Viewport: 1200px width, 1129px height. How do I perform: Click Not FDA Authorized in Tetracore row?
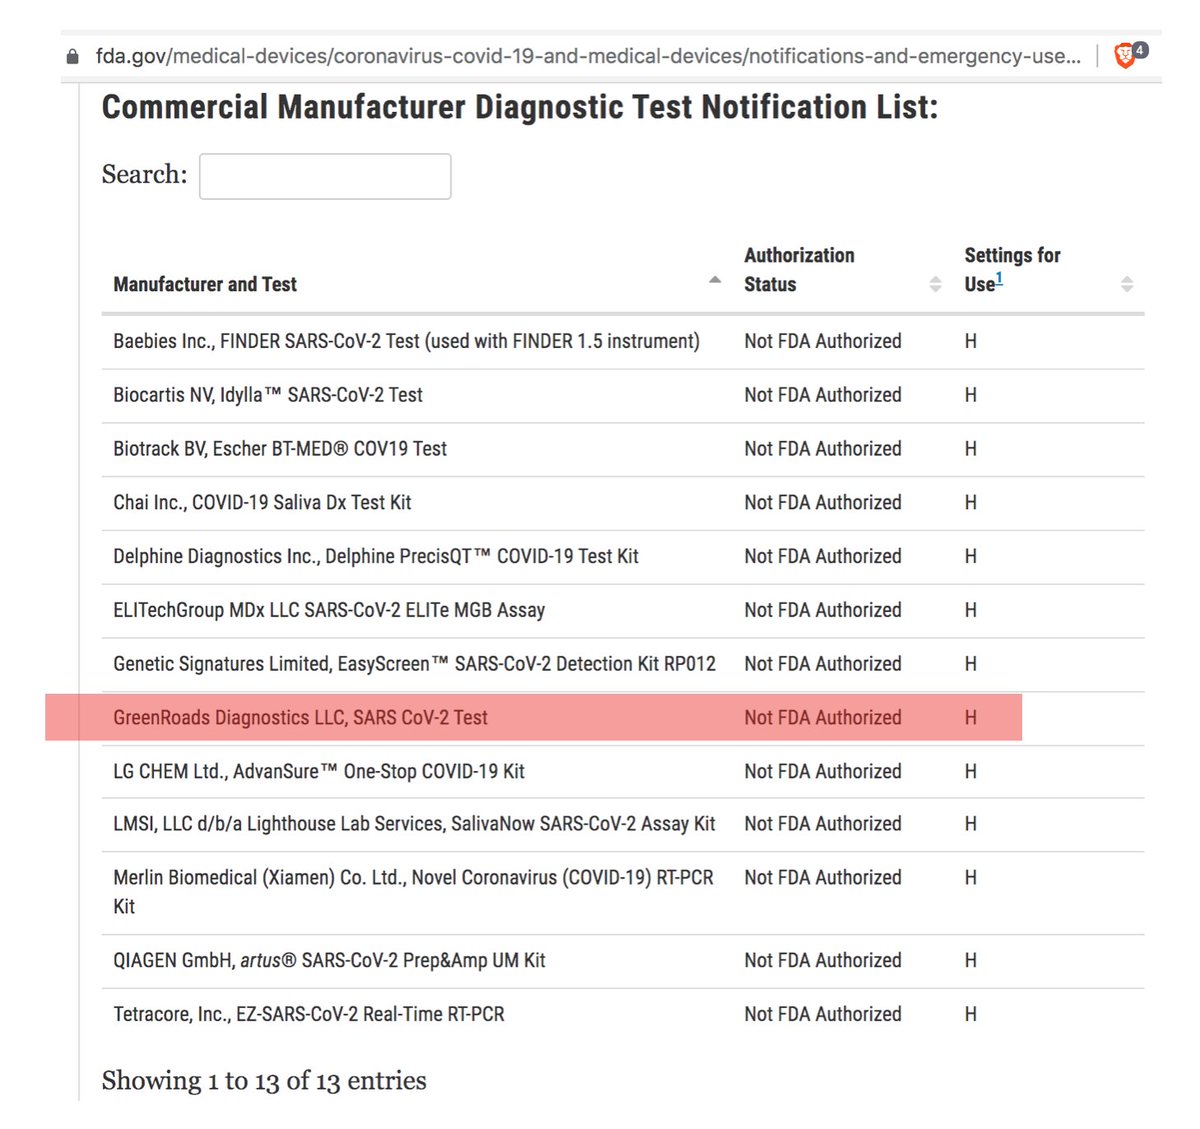coord(823,1014)
